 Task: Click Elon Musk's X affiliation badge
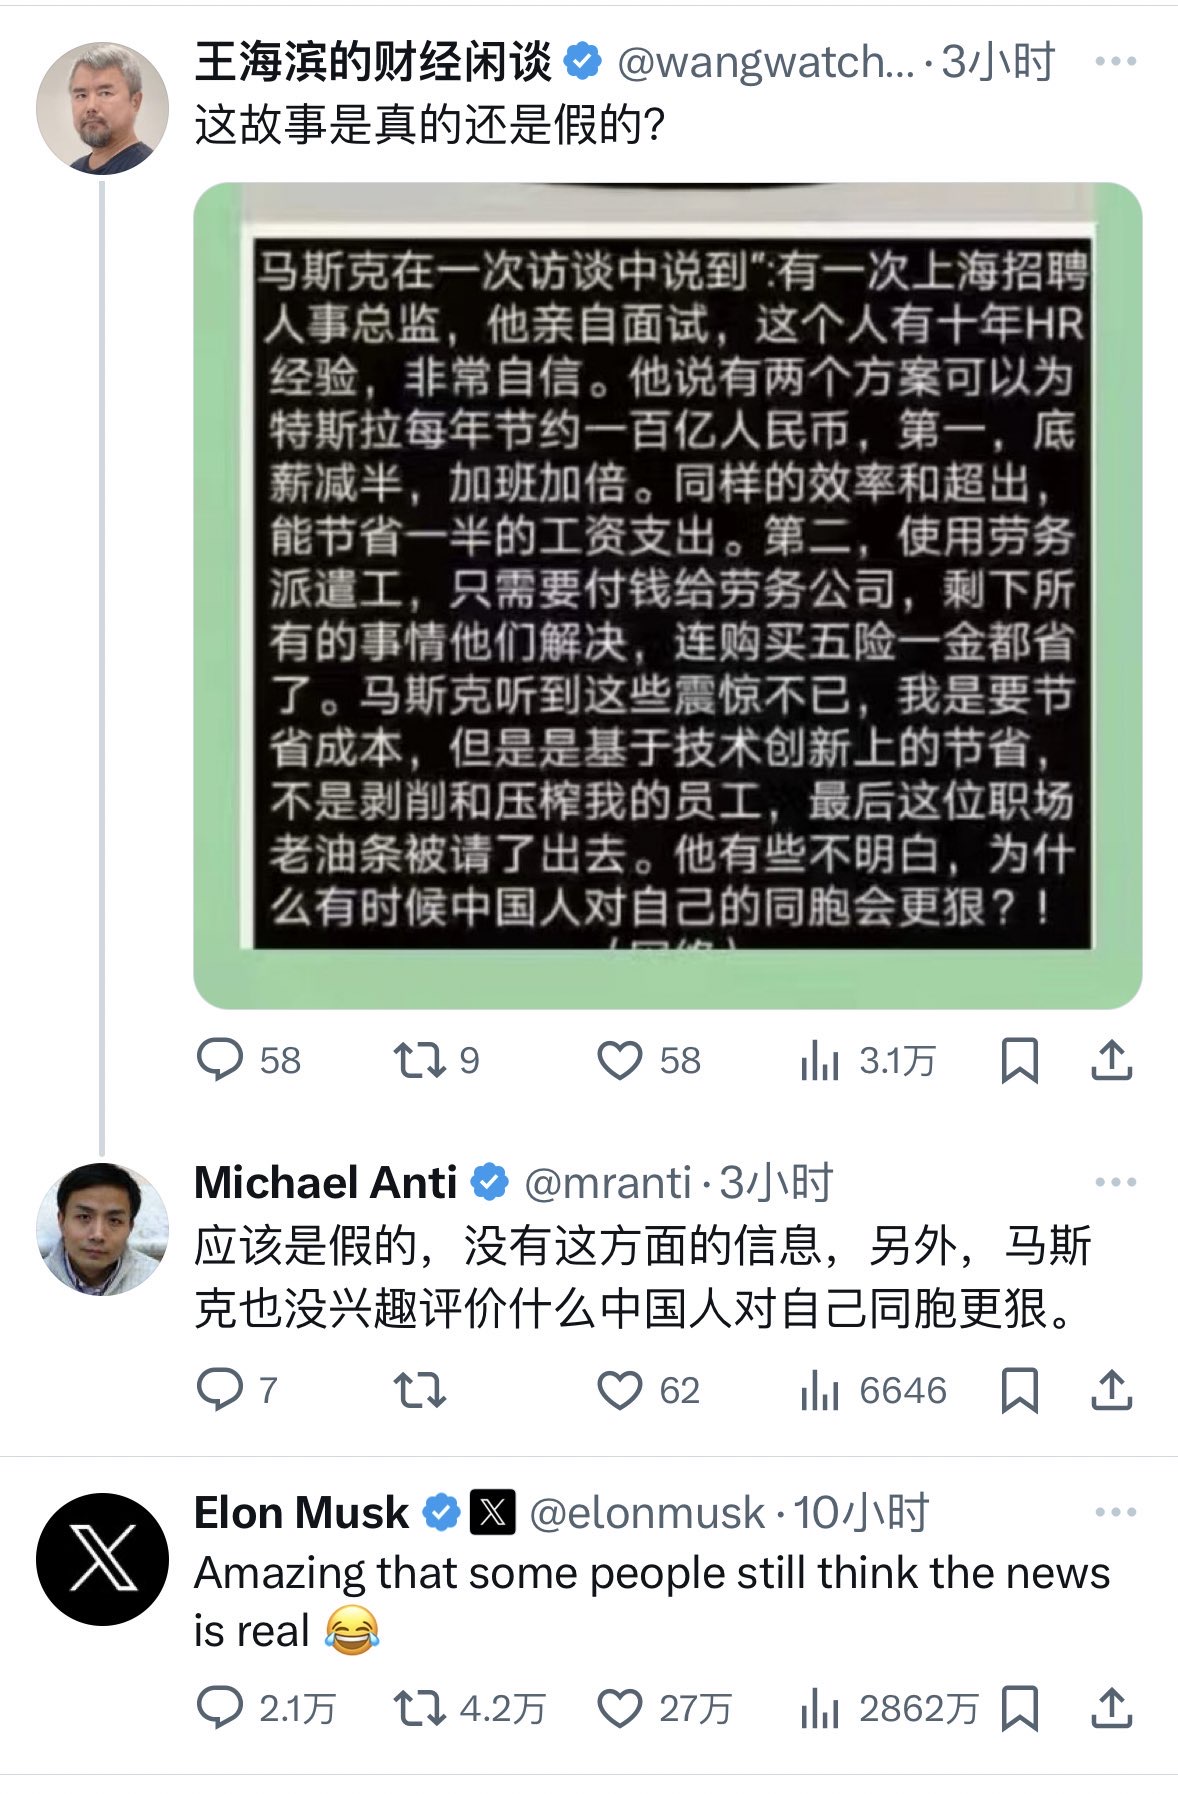pyautogui.click(x=492, y=1512)
